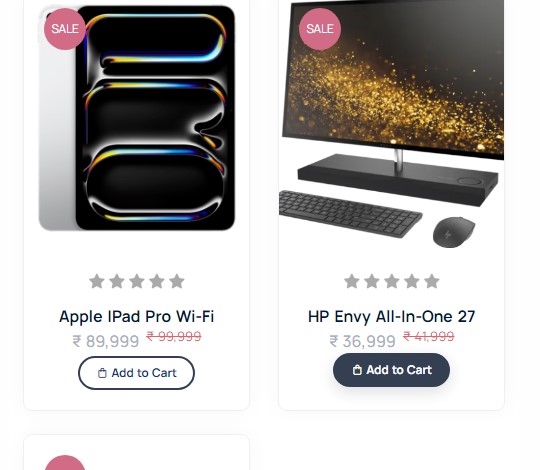Click first rating star under HP Envy
Image resolution: width=540 pixels, height=470 pixels.
pos(352,281)
